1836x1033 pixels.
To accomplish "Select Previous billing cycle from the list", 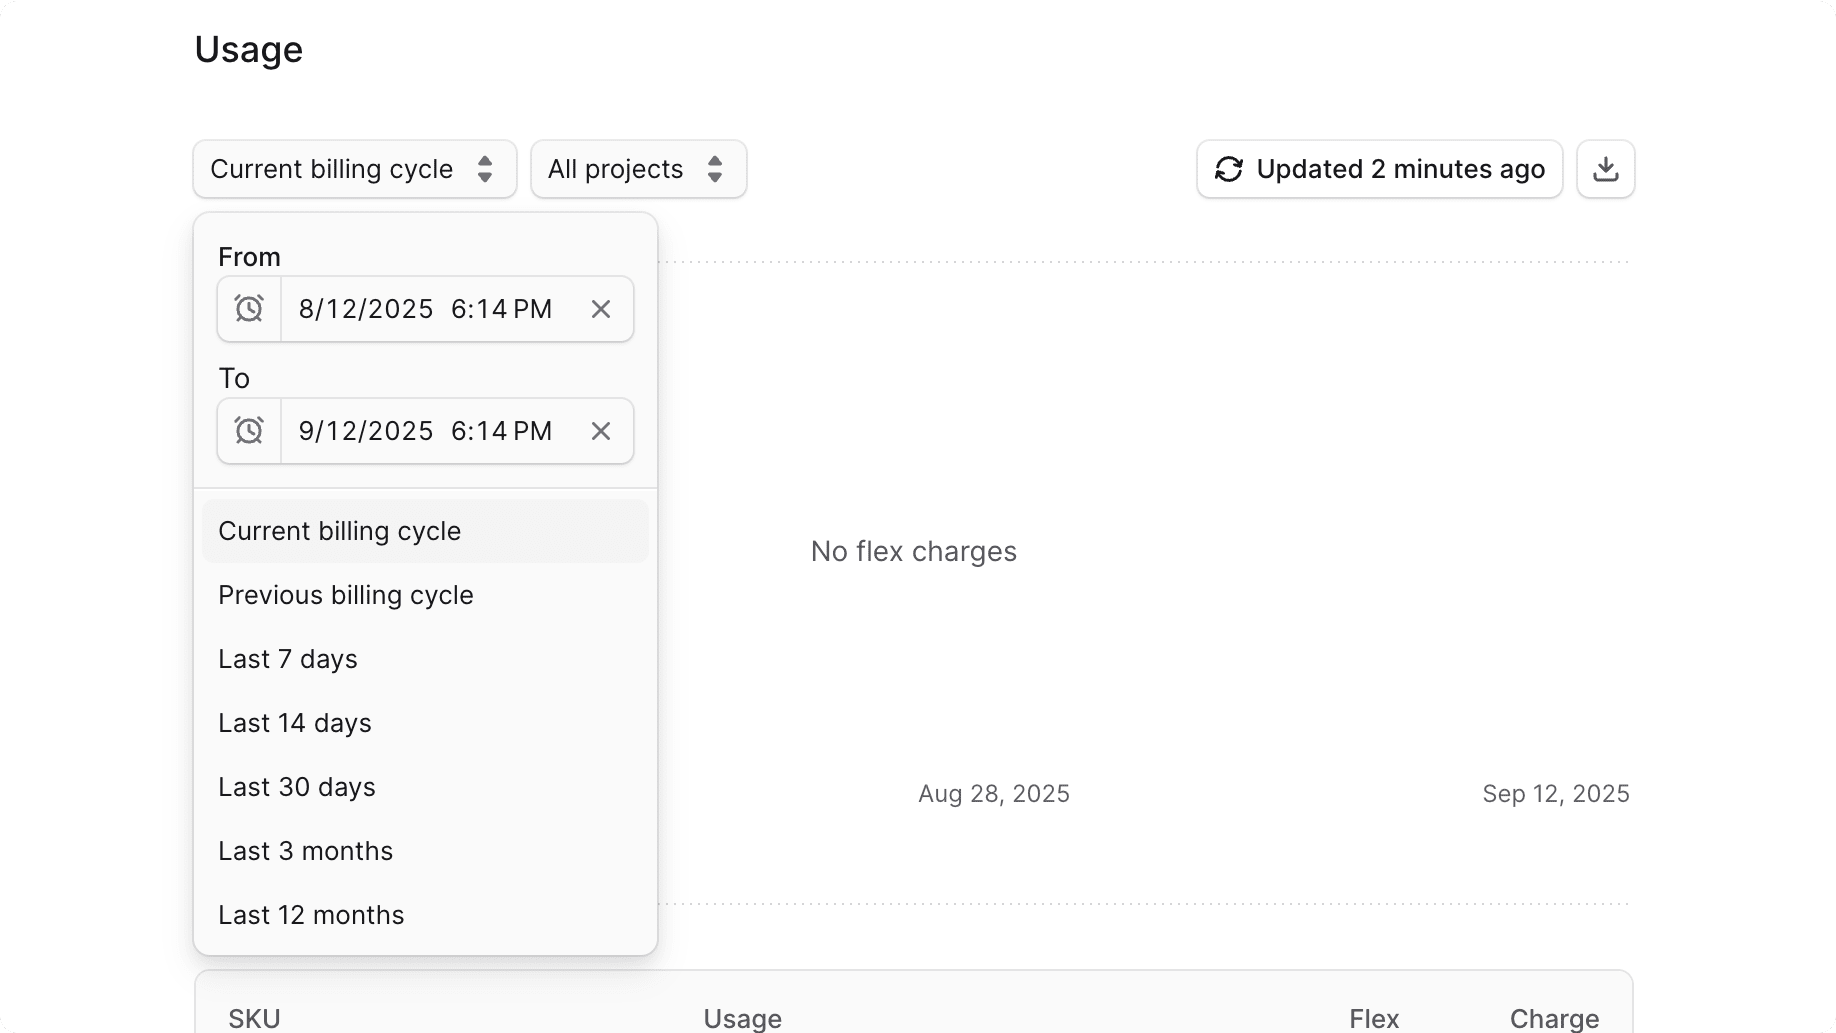I will [x=345, y=595].
